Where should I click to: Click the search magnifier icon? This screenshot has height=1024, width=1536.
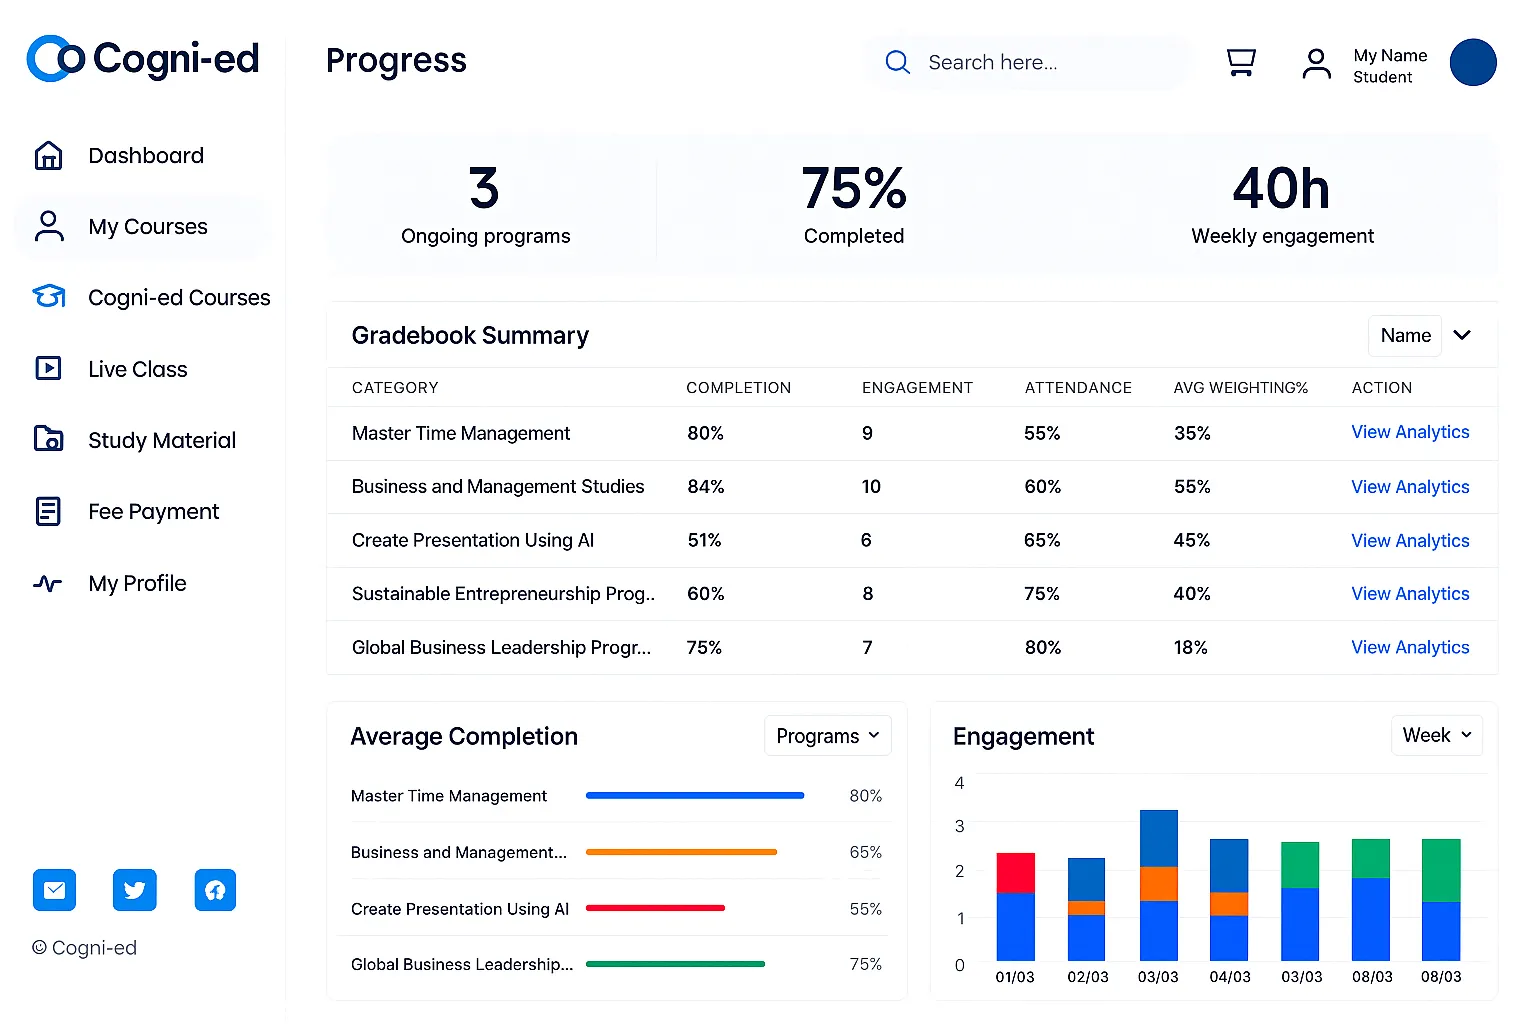coord(898,62)
